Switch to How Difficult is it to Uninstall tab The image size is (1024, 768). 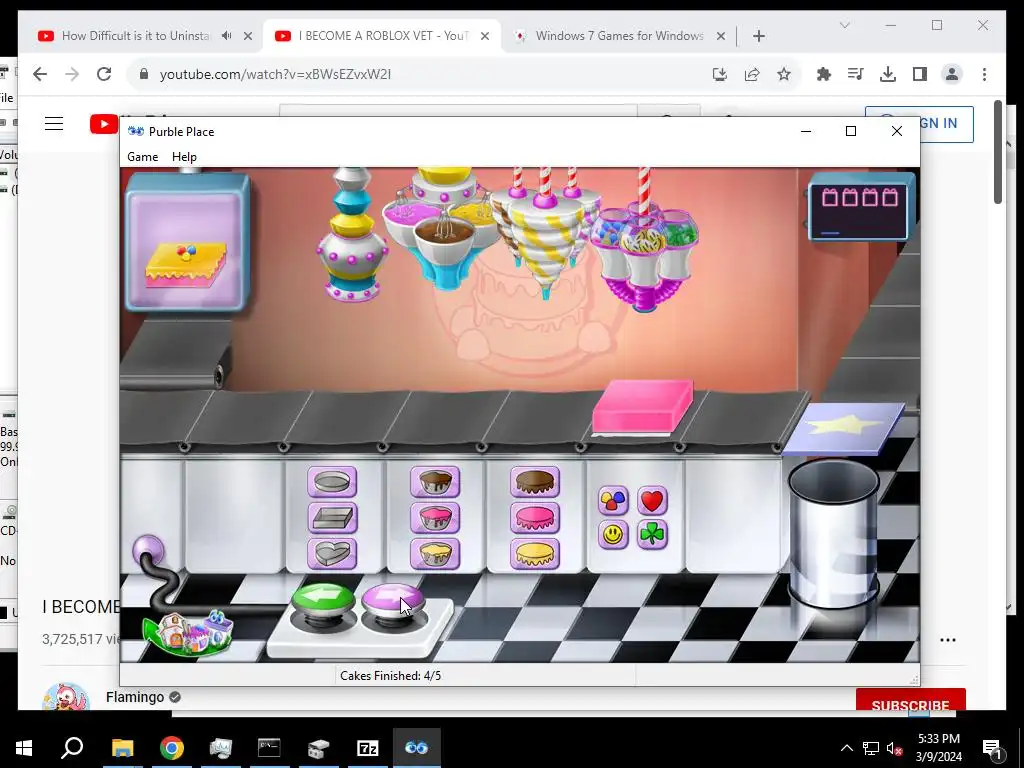click(x=135, y=36)
